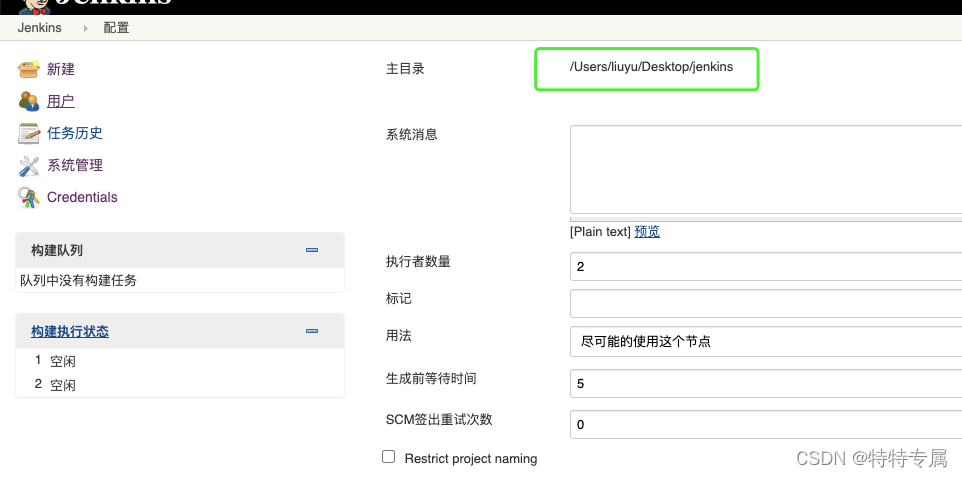
Task: Click the Jenkins breadcrumb
Action: (x=39, y=28)
